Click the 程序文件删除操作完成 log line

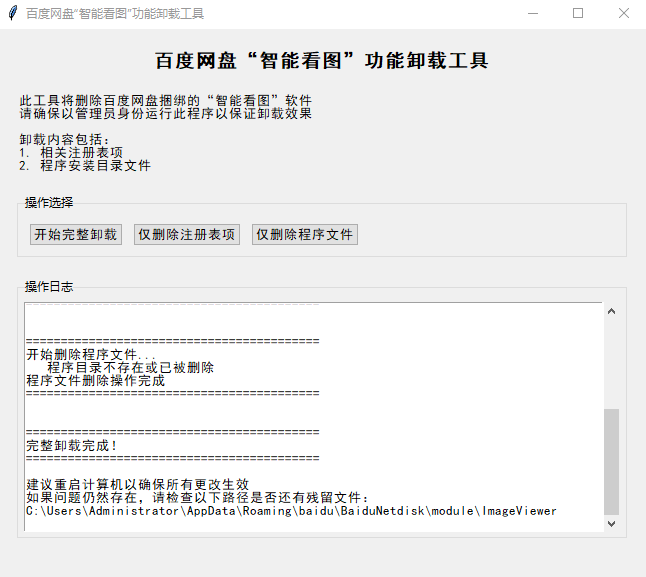tap(96, 381)
